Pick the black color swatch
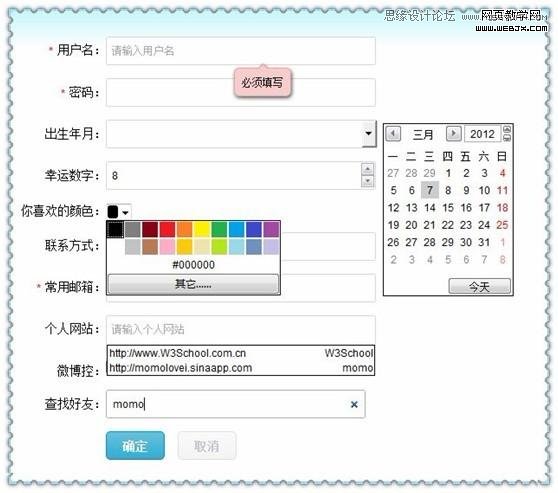The height and width of the screenshot is (493, 558). (115, 229)
